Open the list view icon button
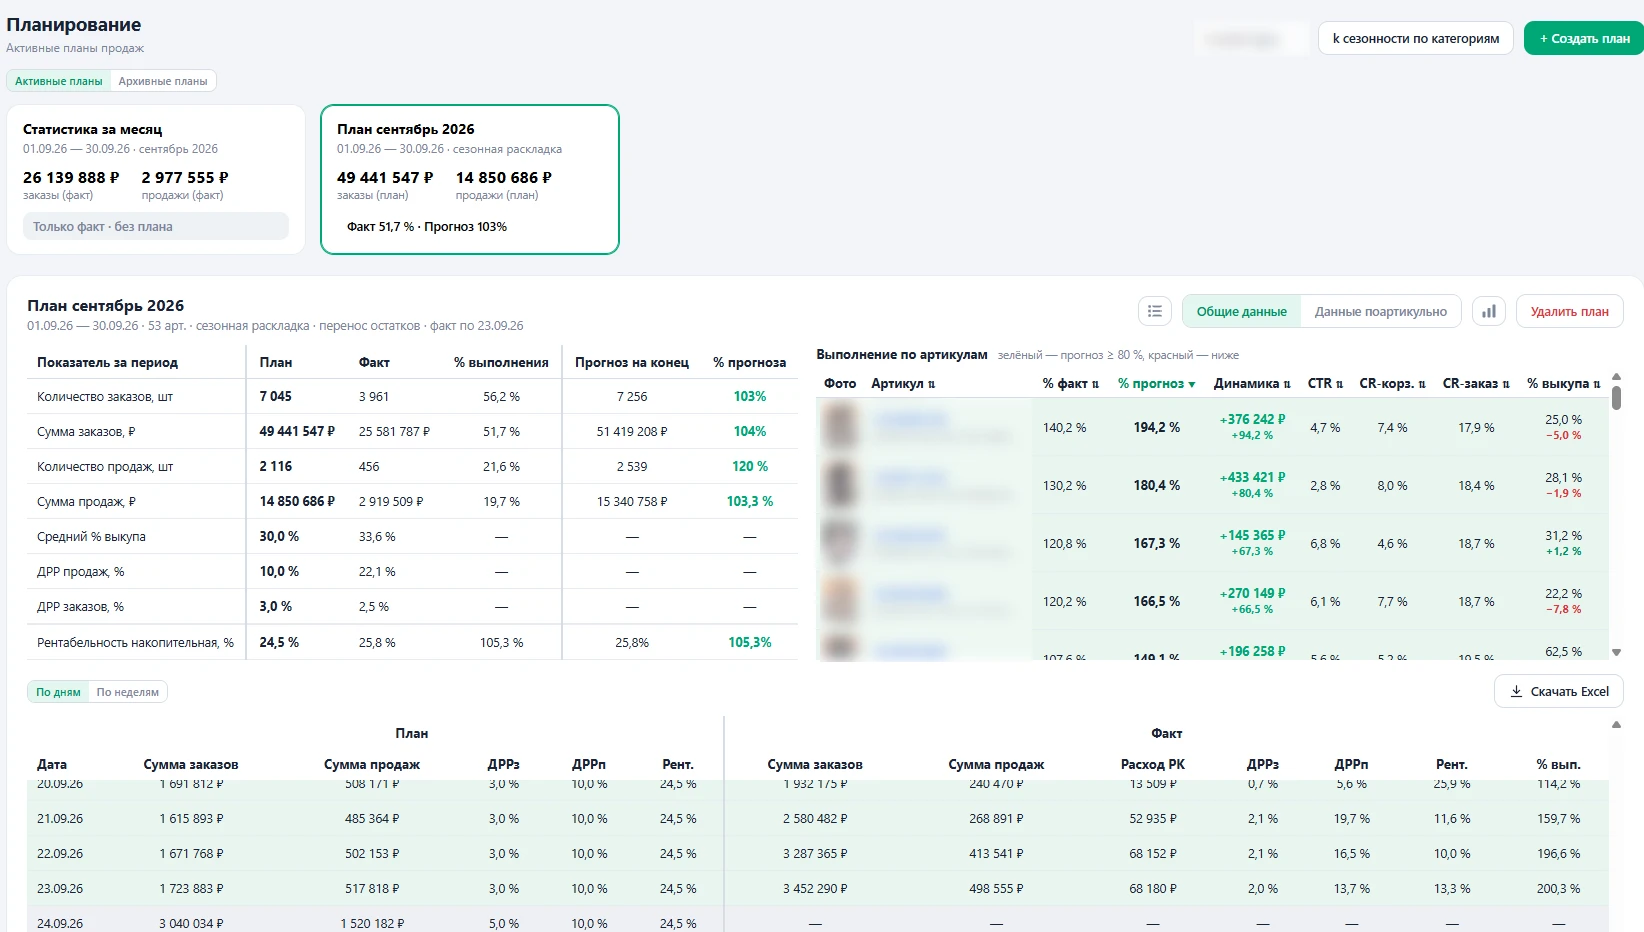This screenshot has height=932, width=1644. pos(1154,311)
